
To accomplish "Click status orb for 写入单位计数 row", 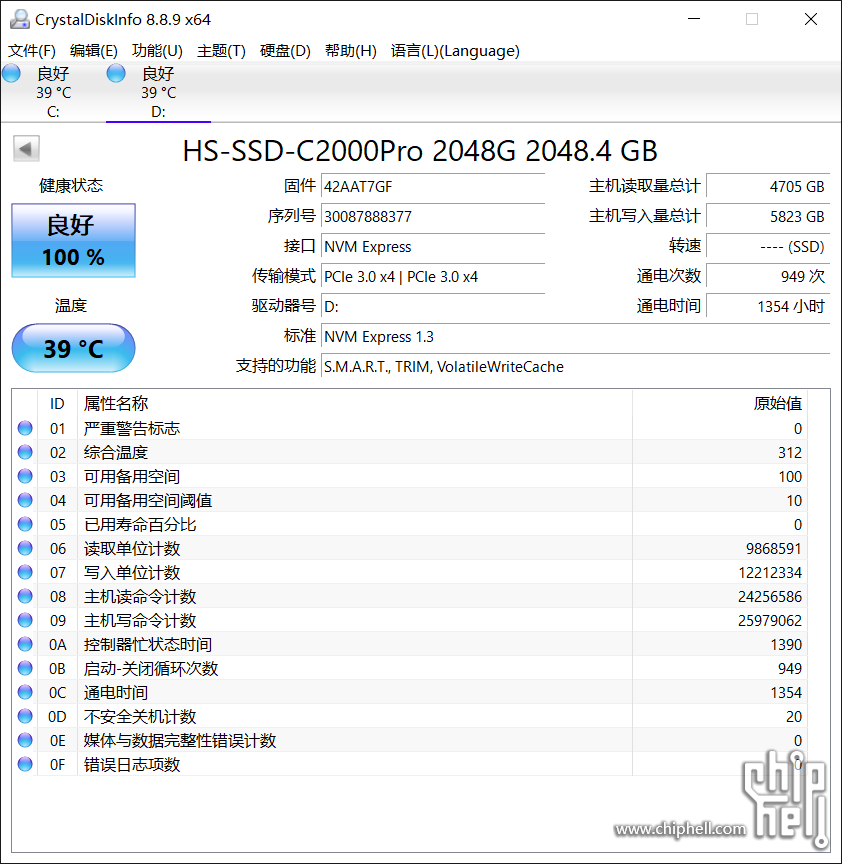I will click(x=25, y=573).
